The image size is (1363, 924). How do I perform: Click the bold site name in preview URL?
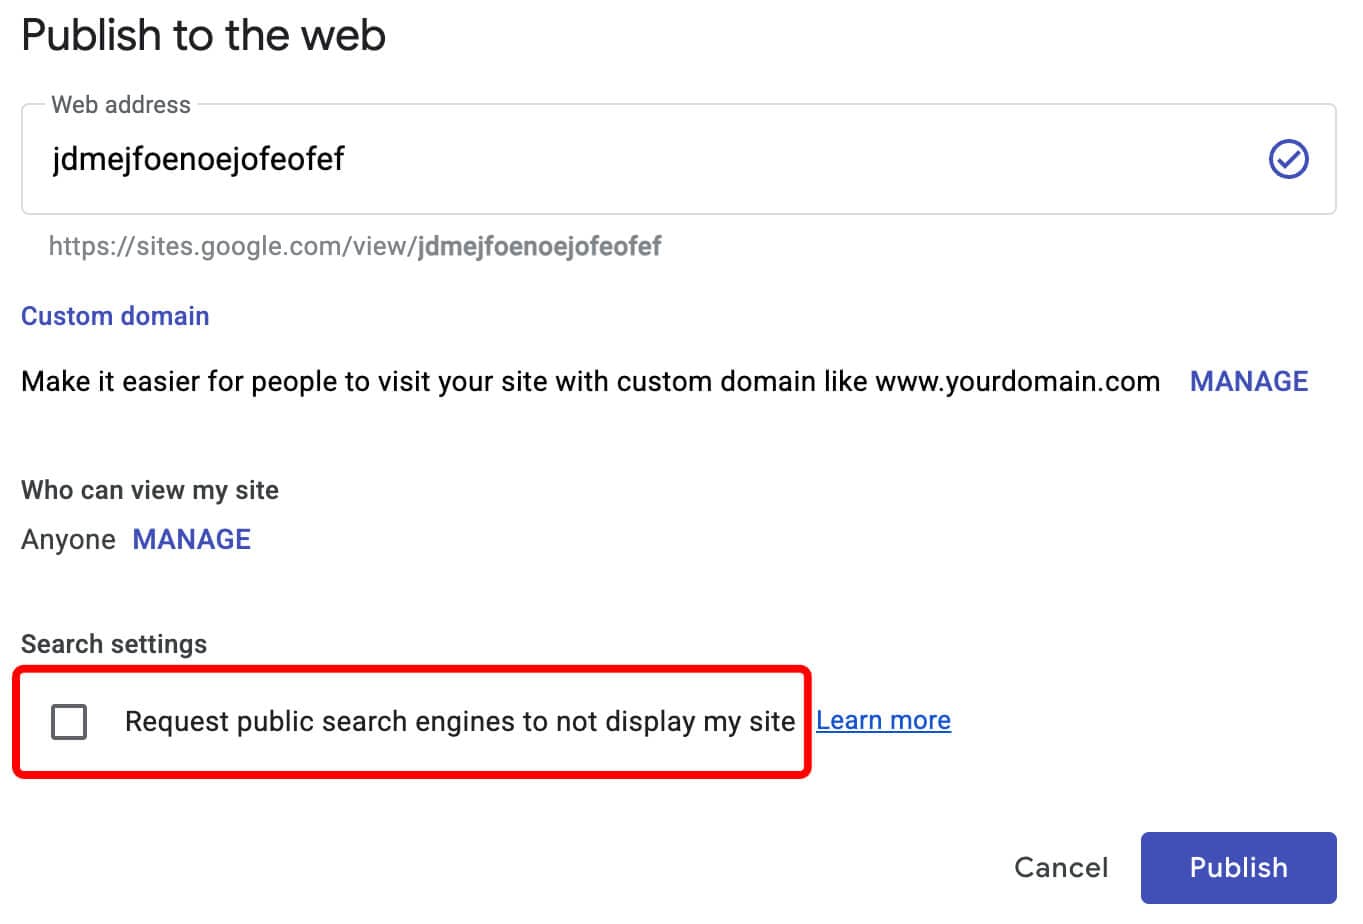click(x=540, y=246)
